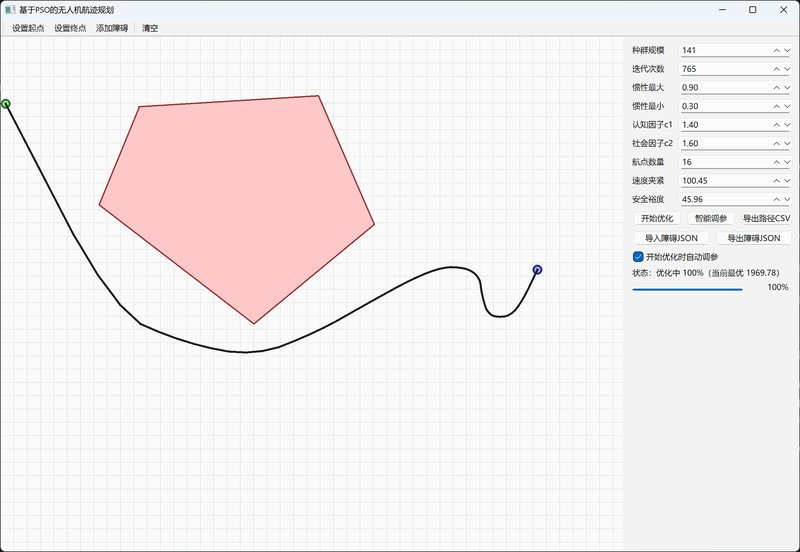Viewport: 800px width, 552px height.
Task: Maximize the window
Action: [x=753, y=10]
